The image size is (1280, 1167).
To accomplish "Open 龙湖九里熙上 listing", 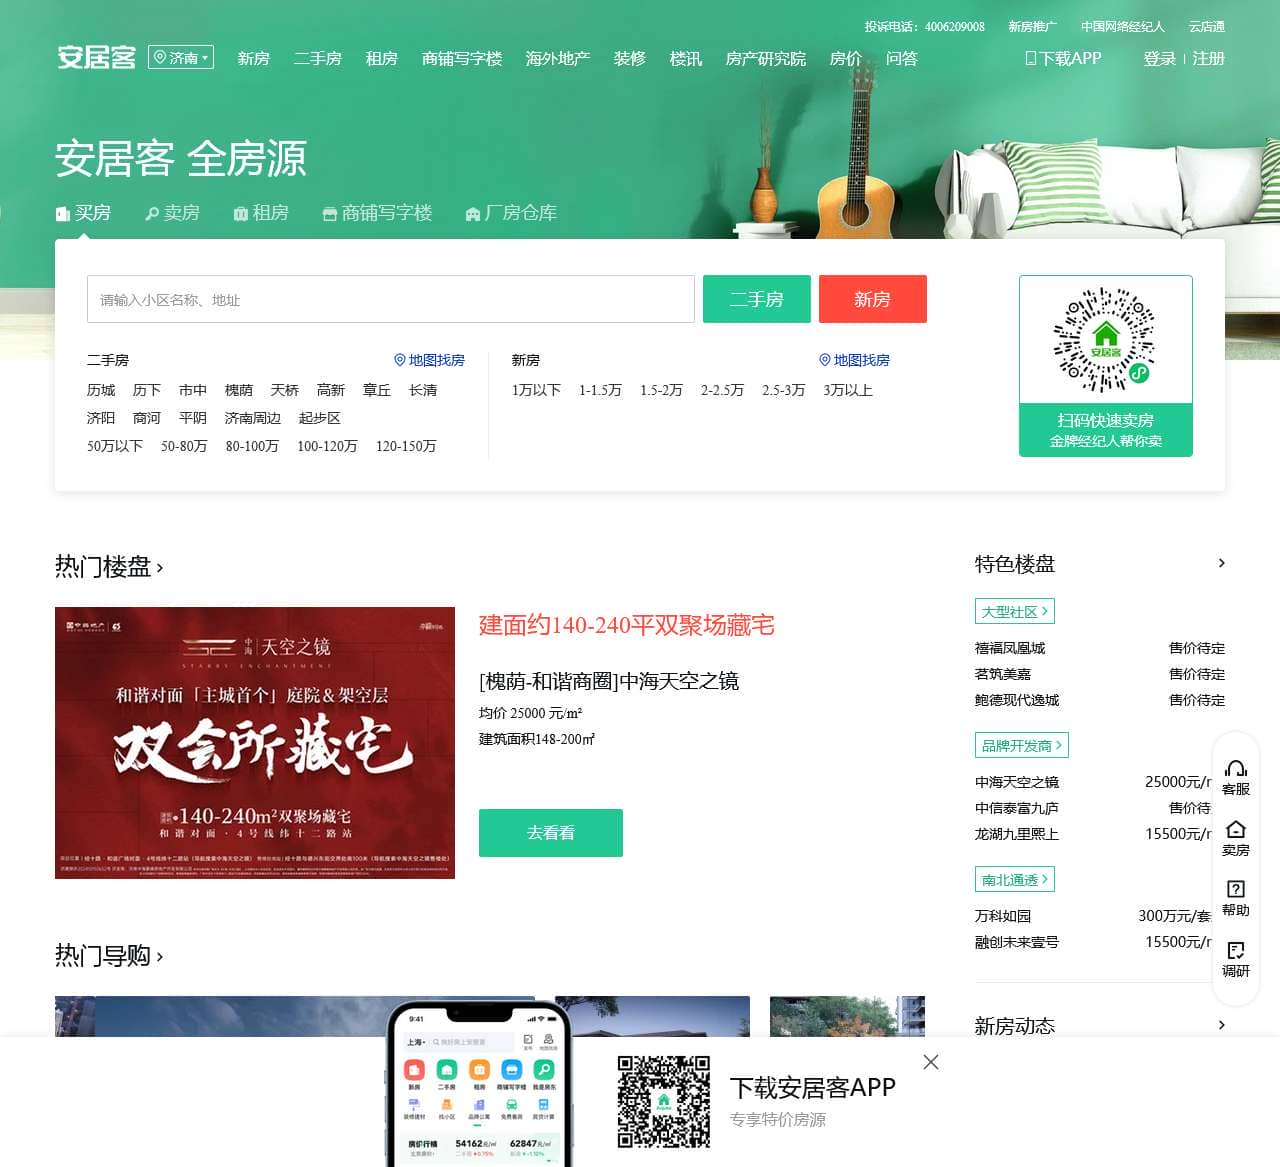I will click(x=1017, y=834).
